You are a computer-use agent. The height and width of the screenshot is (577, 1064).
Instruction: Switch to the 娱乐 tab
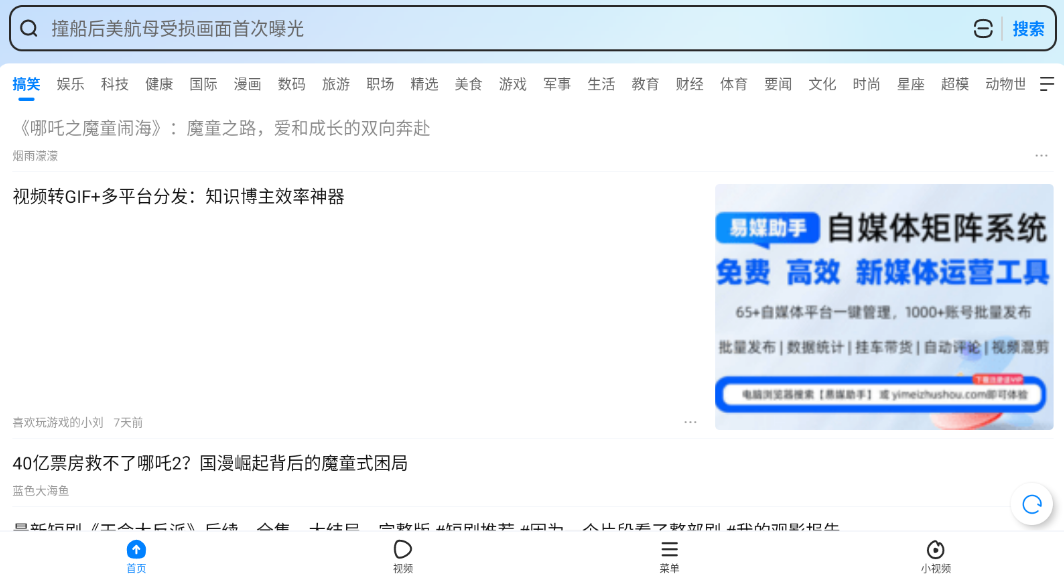point(71,84)
